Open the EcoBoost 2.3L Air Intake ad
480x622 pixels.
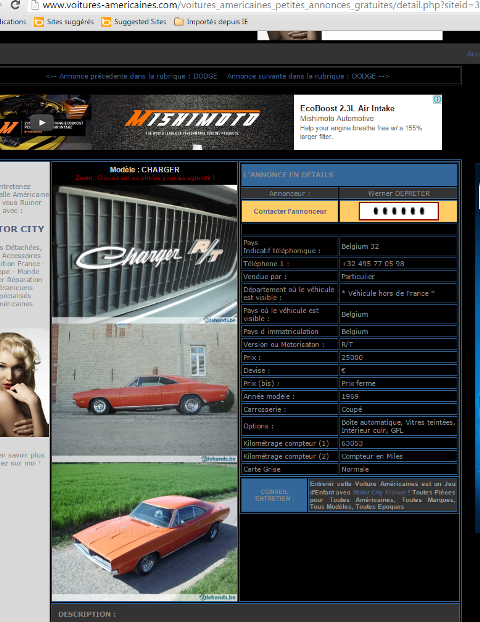[x=347, y=108]
